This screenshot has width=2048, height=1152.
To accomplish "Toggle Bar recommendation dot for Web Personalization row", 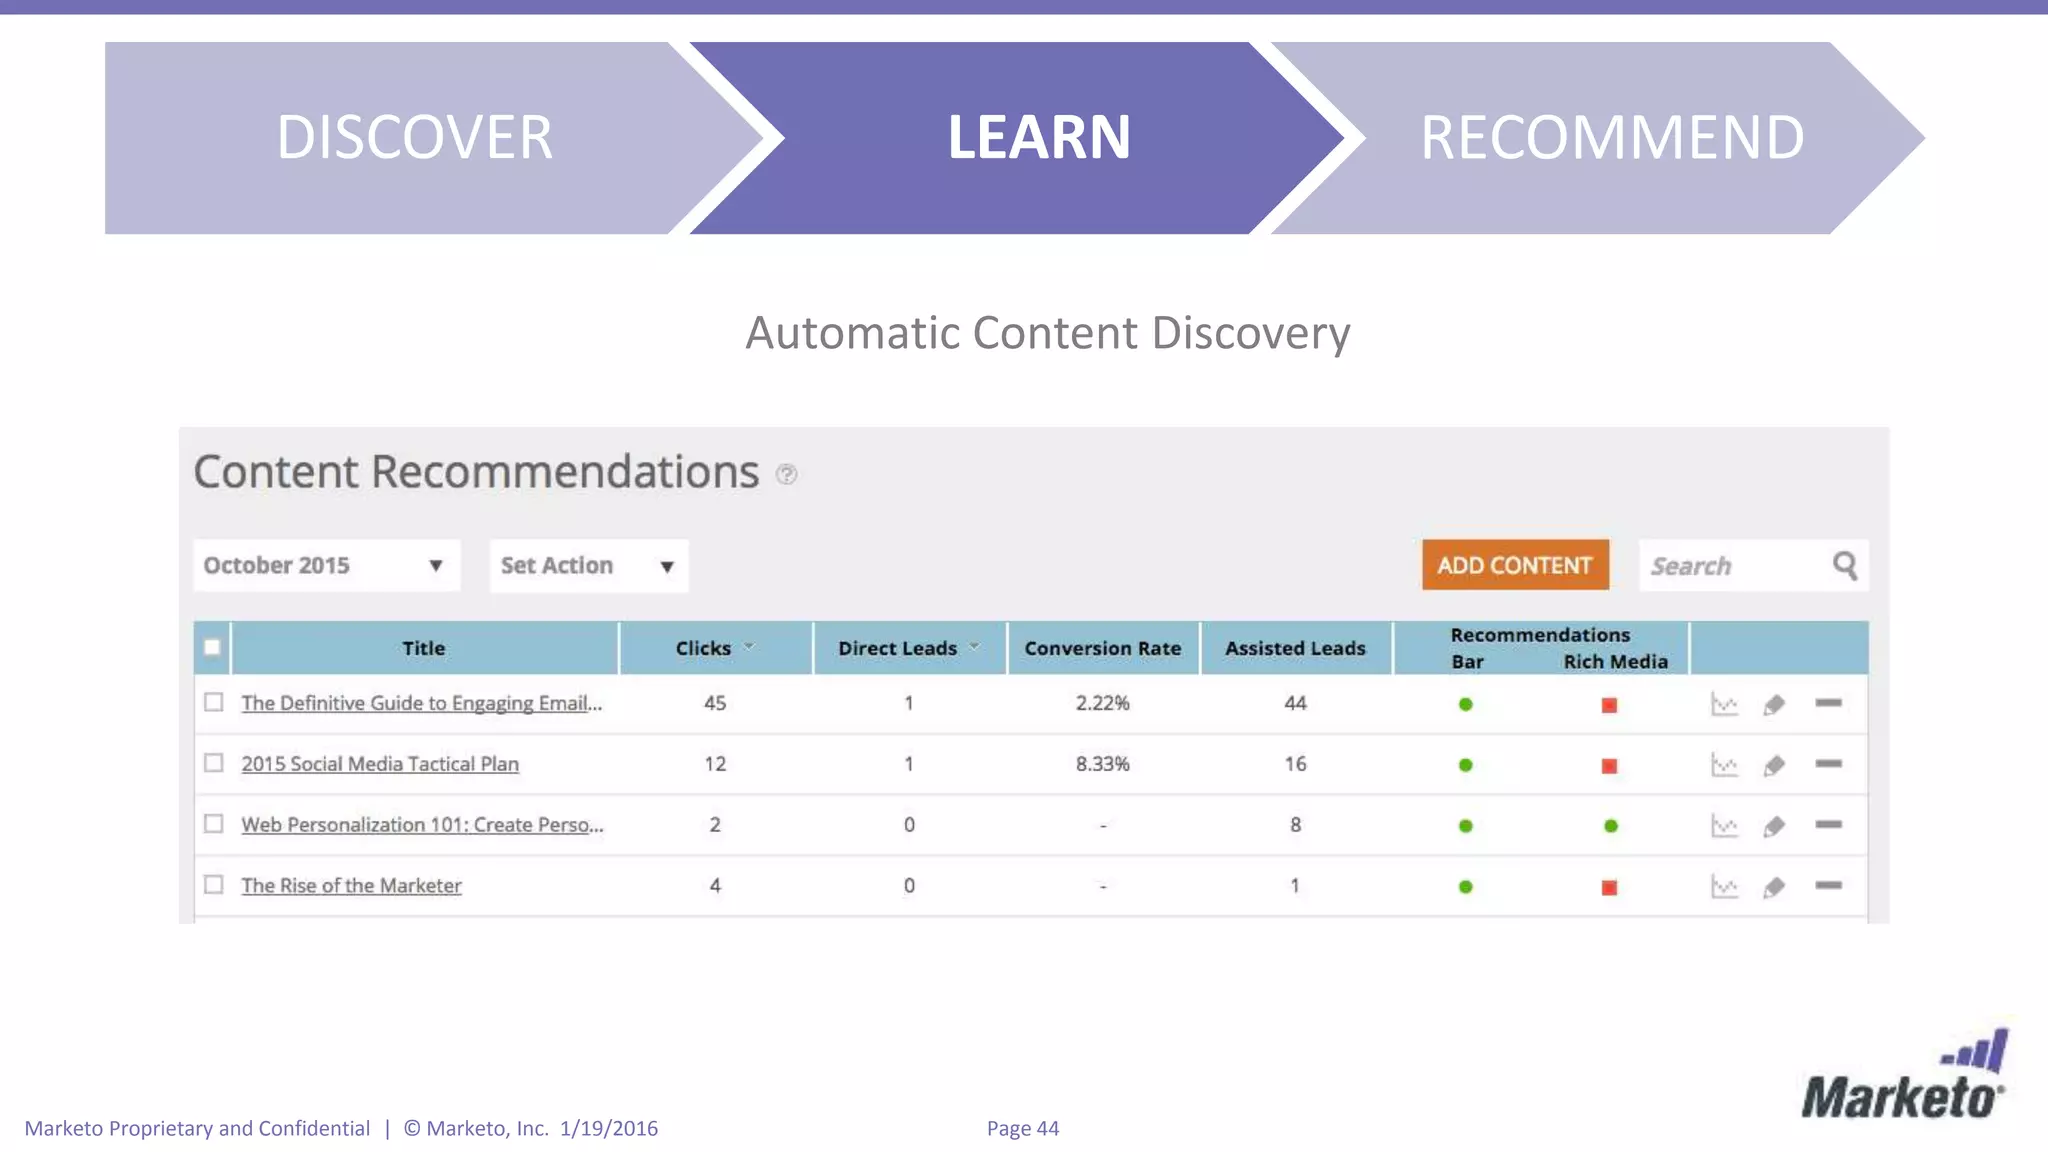I will pos(1466,826).
